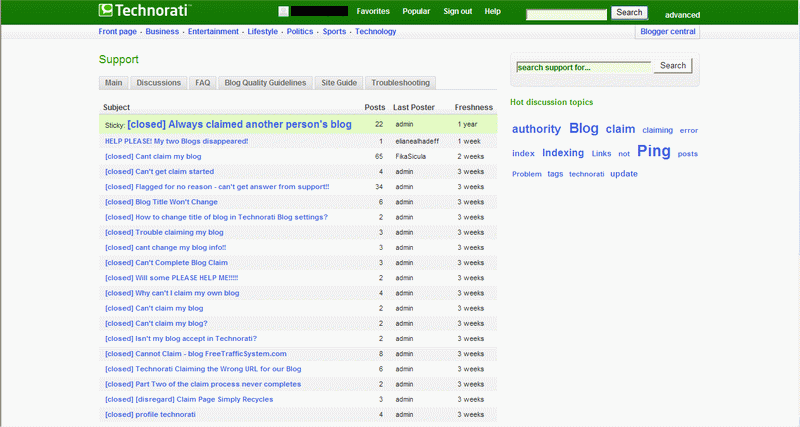Select the technorati hot topic tag
Image resolution: width=800 pixels, height=427 pixels.
pos(587,174)
